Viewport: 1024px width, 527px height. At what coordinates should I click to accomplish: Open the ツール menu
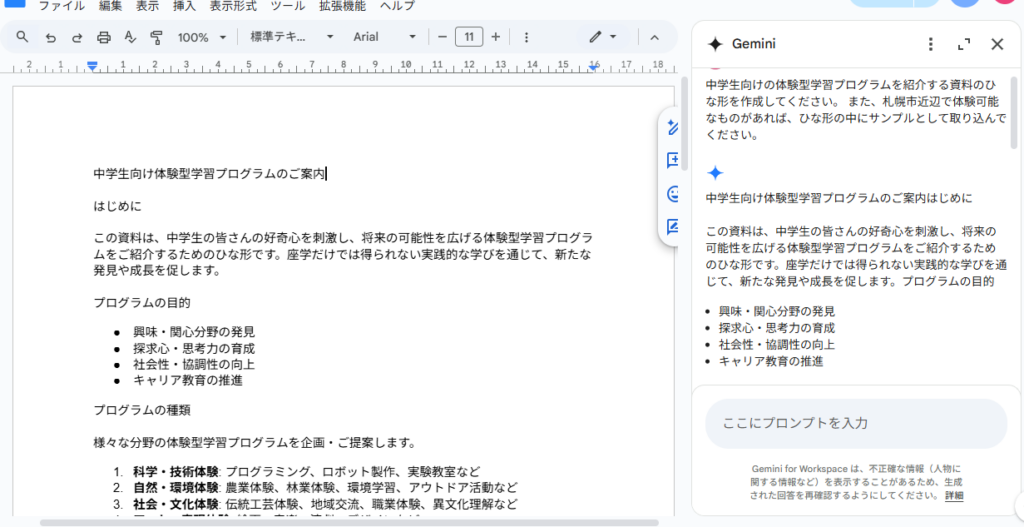click(x=287, y=7)
